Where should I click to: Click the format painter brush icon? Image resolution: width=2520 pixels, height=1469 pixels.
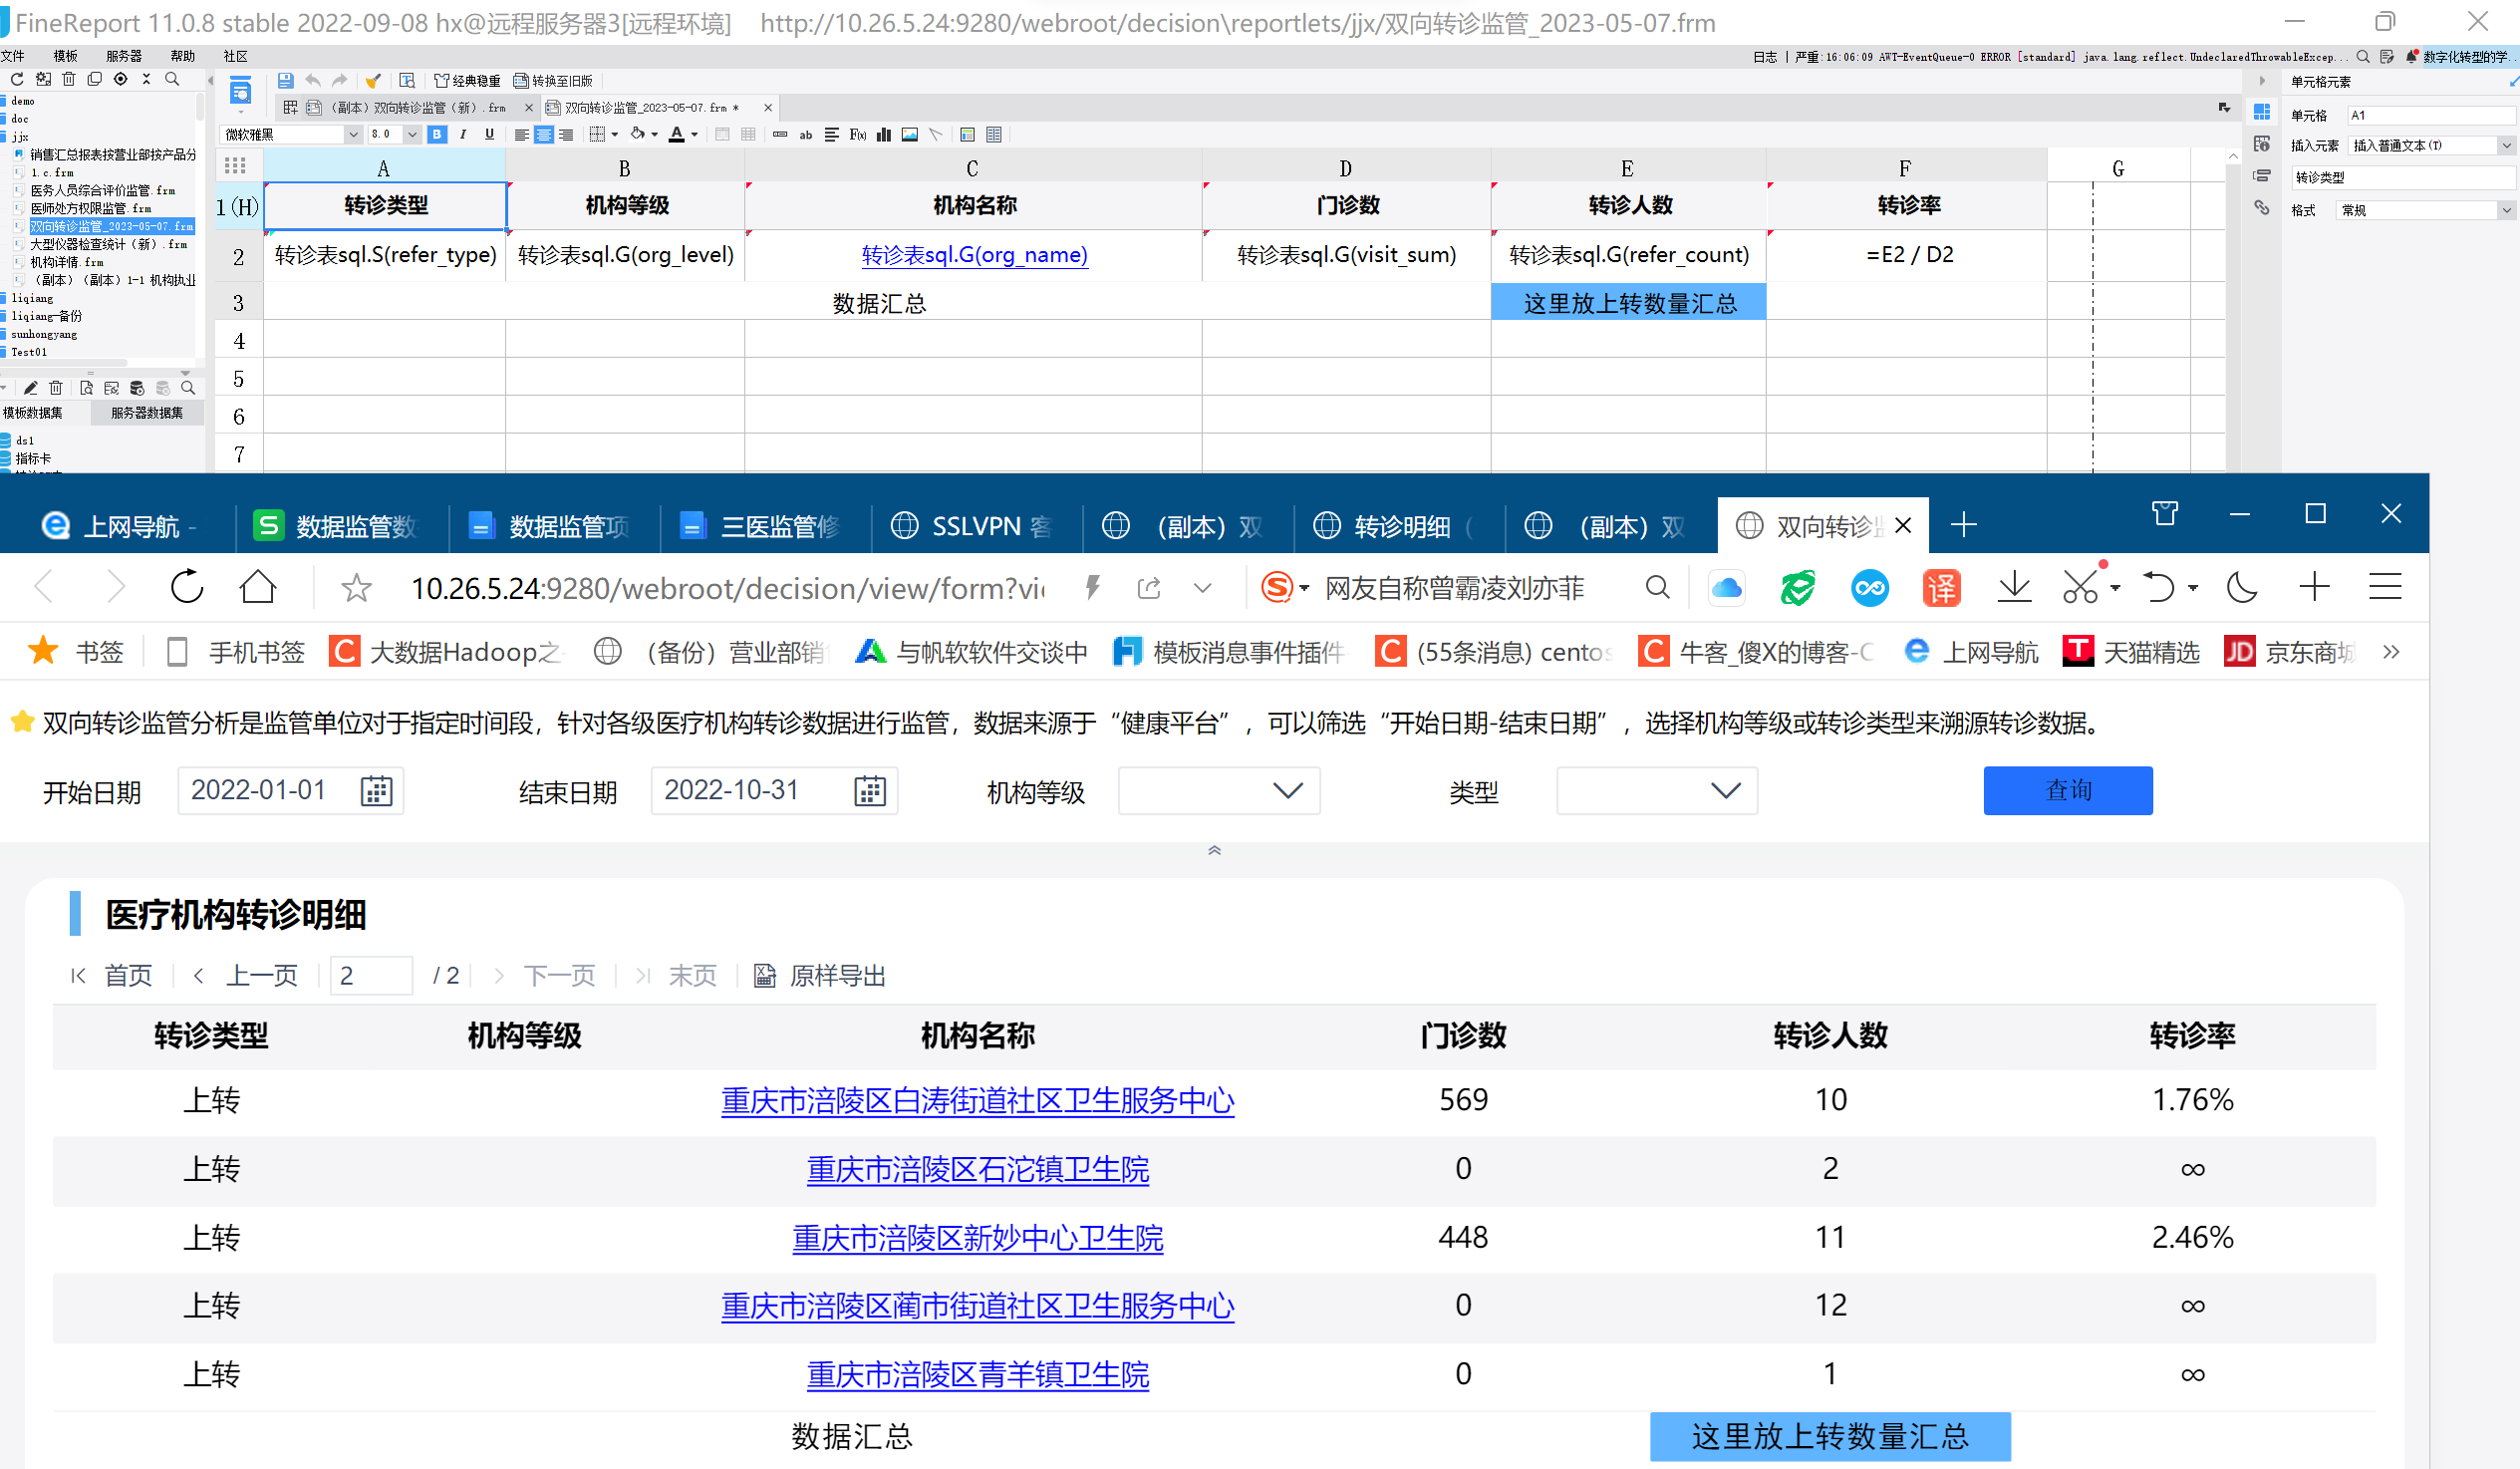(x=373, y=80)
